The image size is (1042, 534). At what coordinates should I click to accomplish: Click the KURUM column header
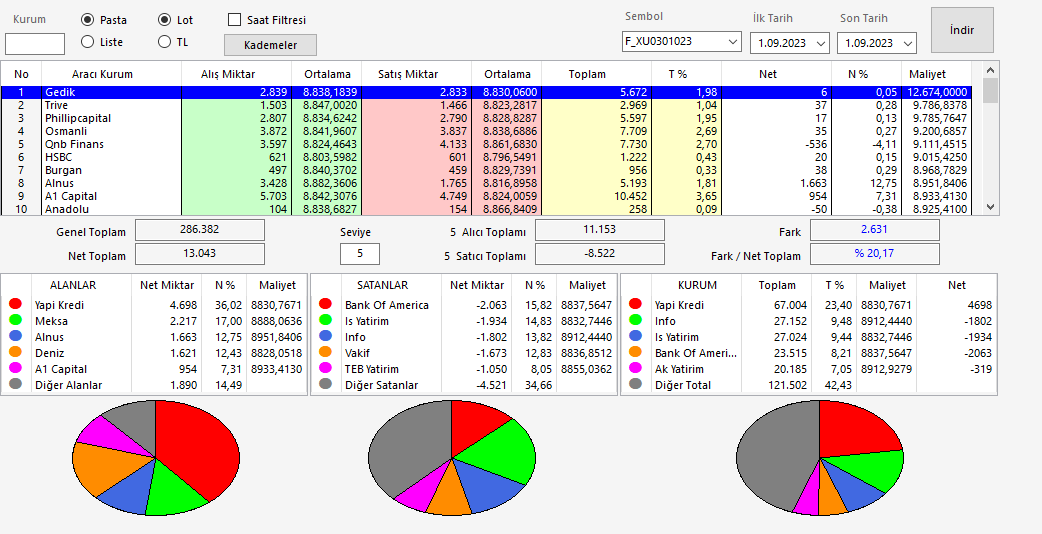point(697,285)
